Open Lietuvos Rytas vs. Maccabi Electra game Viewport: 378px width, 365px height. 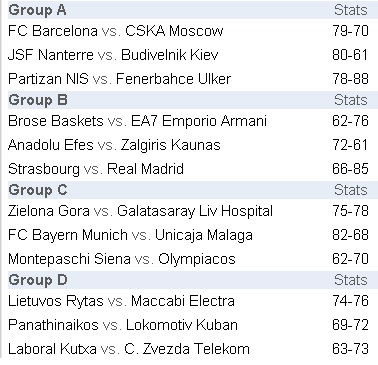pyautogui.click(x=121, y=301)
